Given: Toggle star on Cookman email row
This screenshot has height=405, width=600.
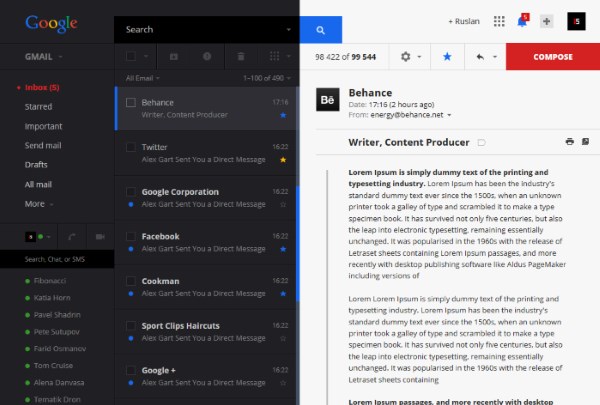Looking at the screenshot, I should tap(283, 294).
